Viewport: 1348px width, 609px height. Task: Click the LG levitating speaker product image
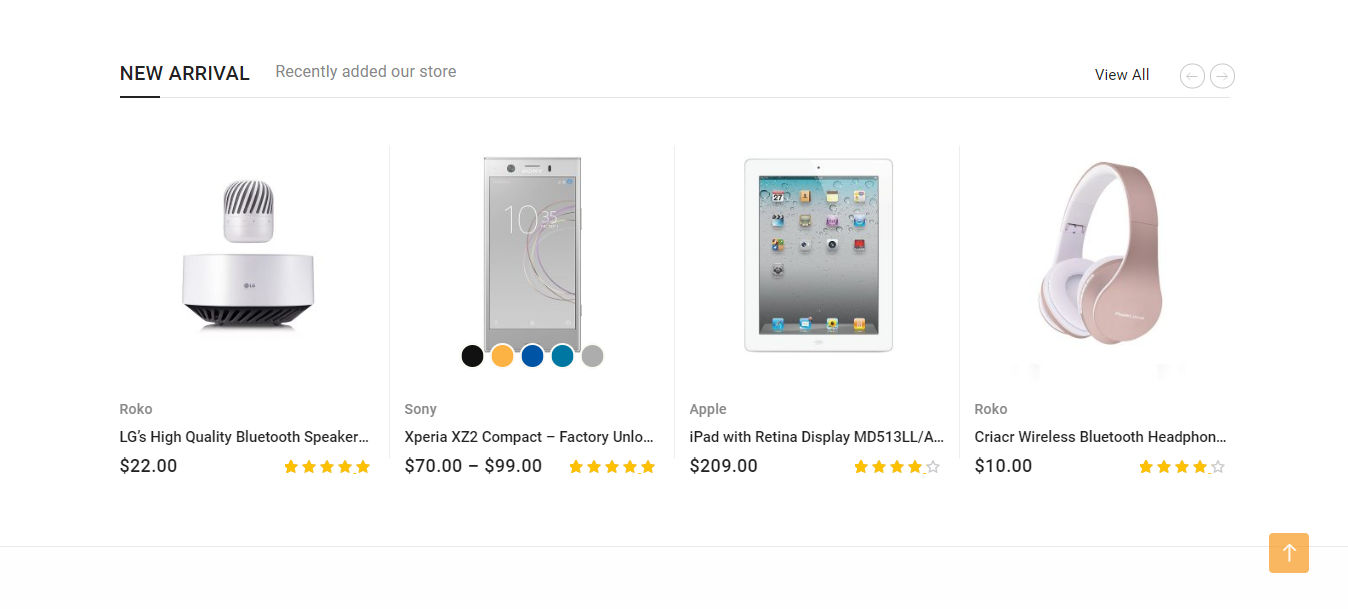point(248,255)
